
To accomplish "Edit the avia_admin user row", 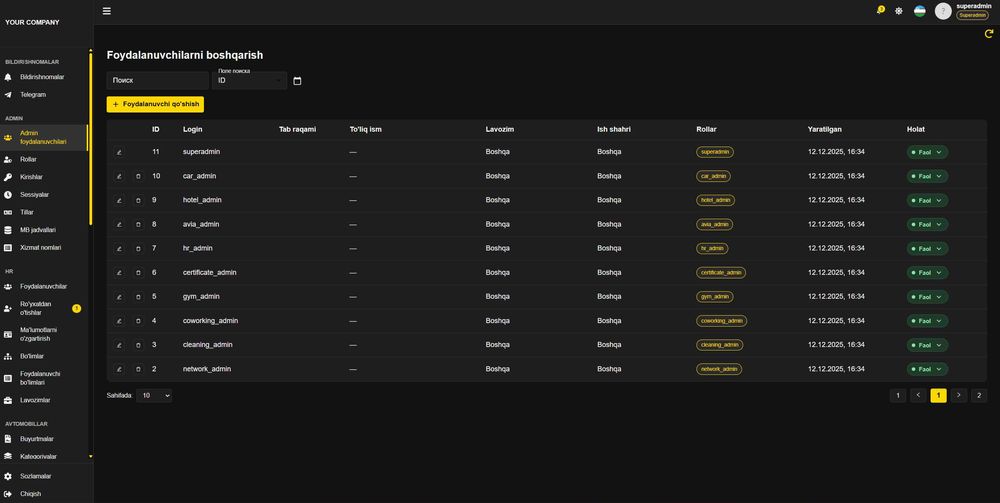I will pos(119,224).
